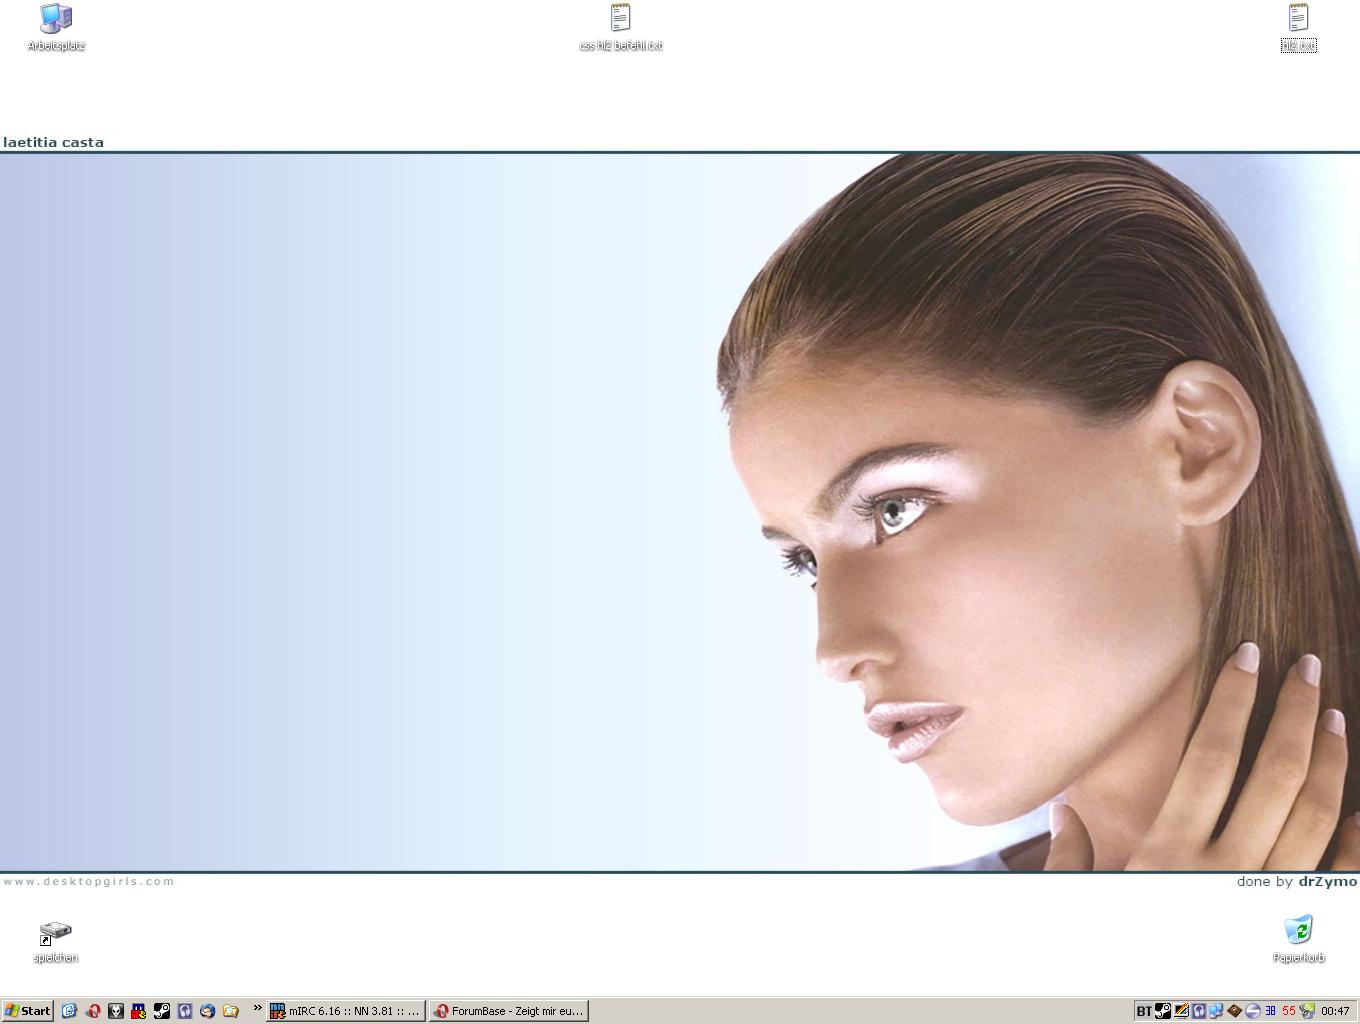Launch Steam from quick launch bar
The image size is (1360, 1024).
tap(162, 1011)
